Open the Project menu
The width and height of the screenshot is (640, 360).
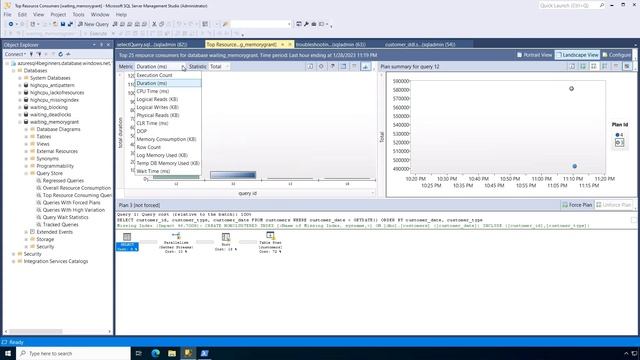click(58, 15)
